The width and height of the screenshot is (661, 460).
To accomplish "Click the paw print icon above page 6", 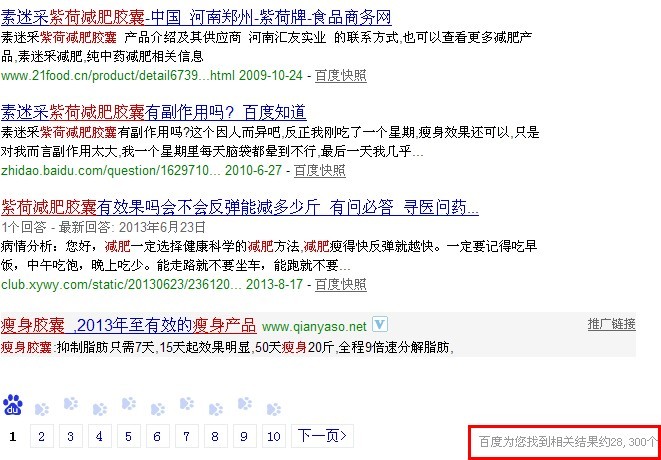I will coord(158,409).
